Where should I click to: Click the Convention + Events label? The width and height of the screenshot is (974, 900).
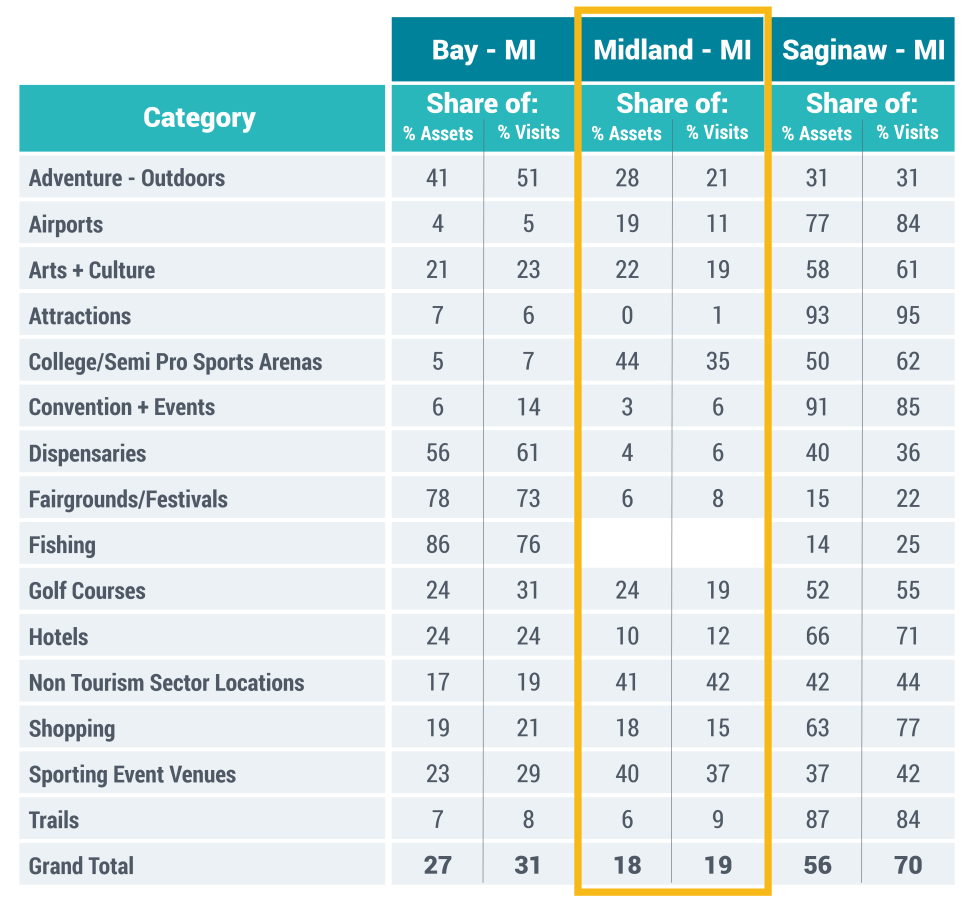click(122, 407)
